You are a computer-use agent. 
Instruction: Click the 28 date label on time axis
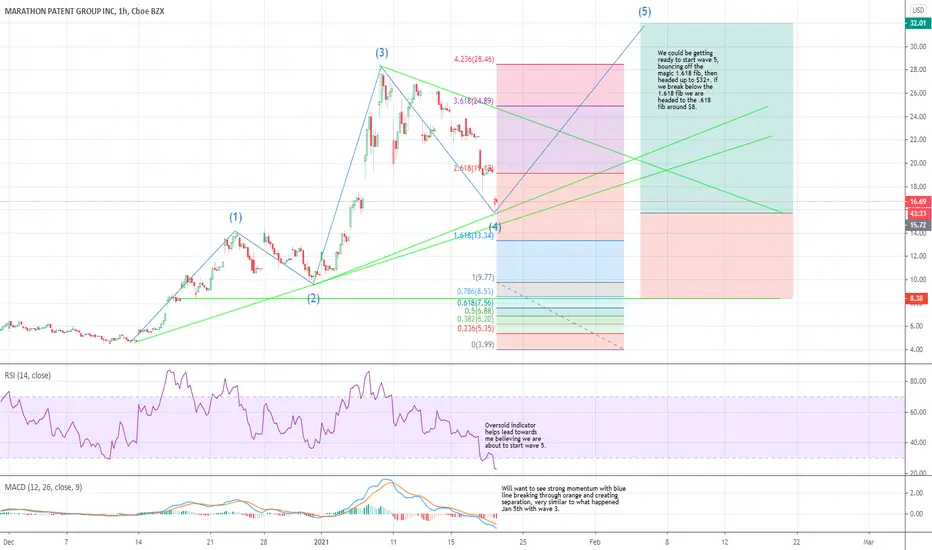coord(263,542)
